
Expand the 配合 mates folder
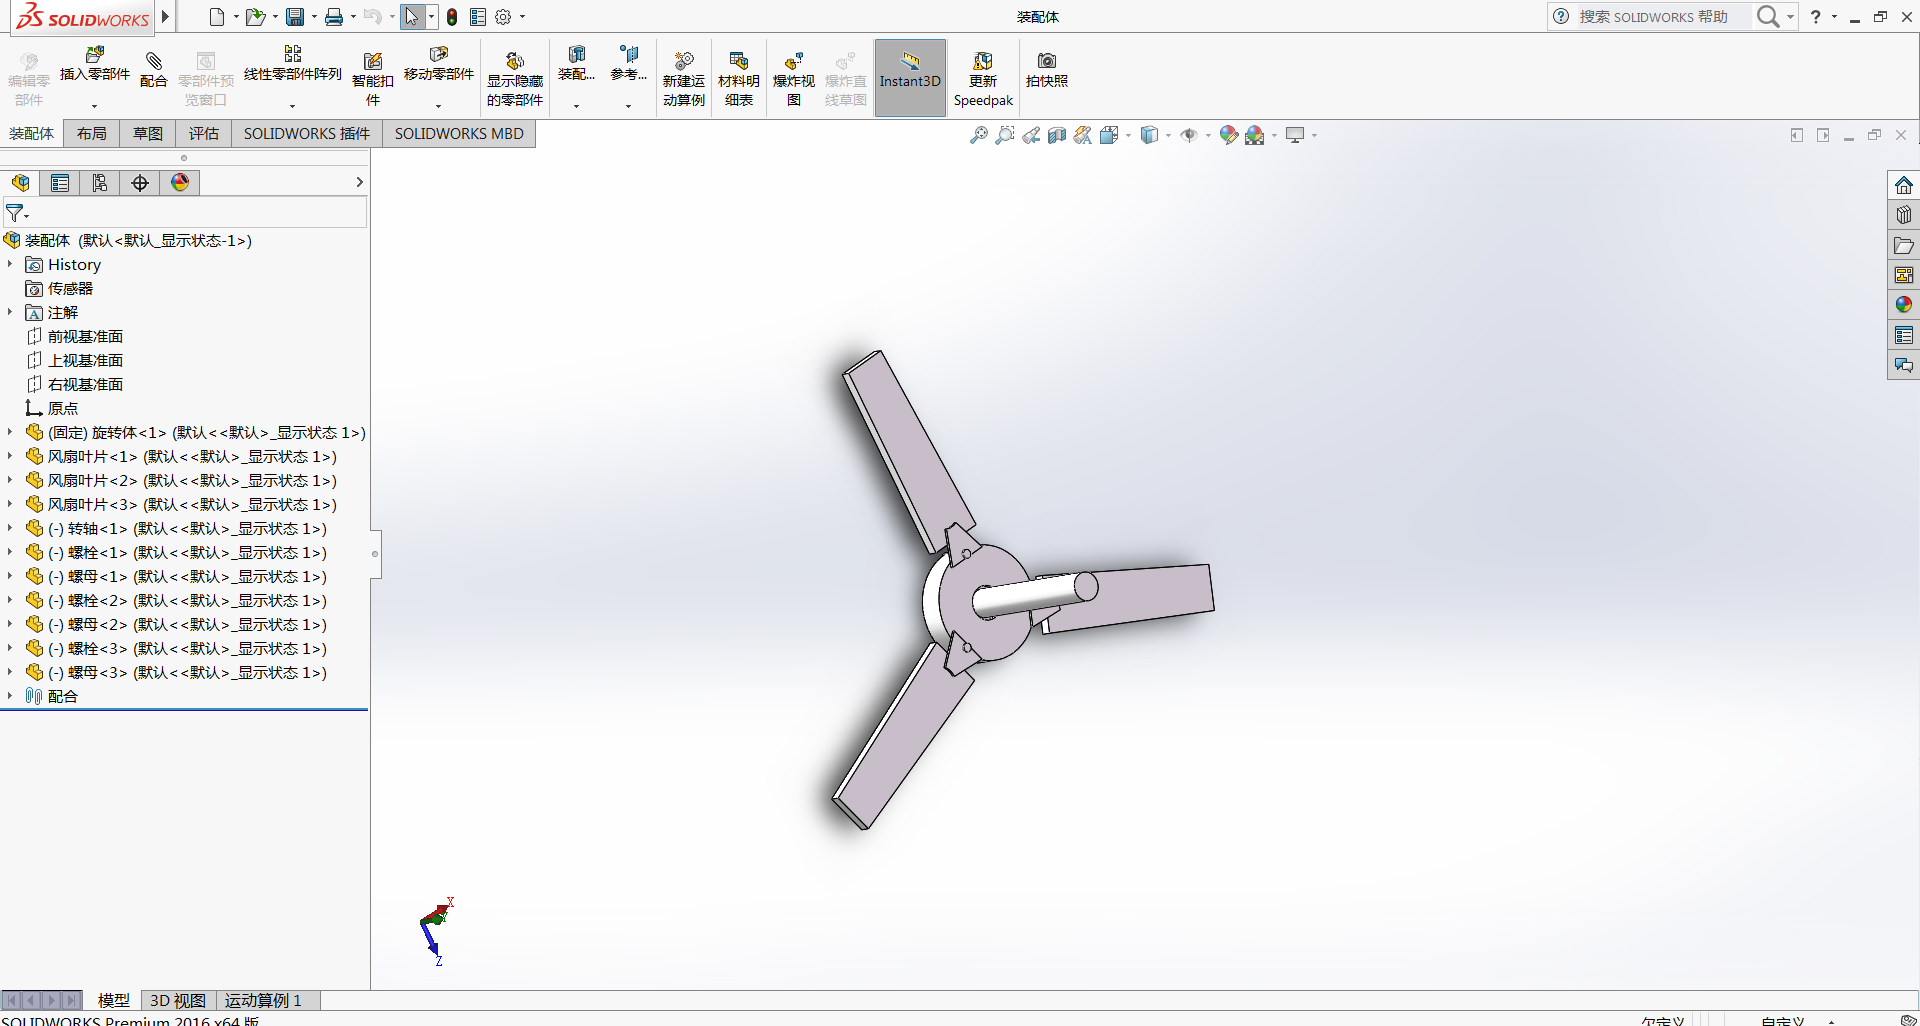click(10, 696)
